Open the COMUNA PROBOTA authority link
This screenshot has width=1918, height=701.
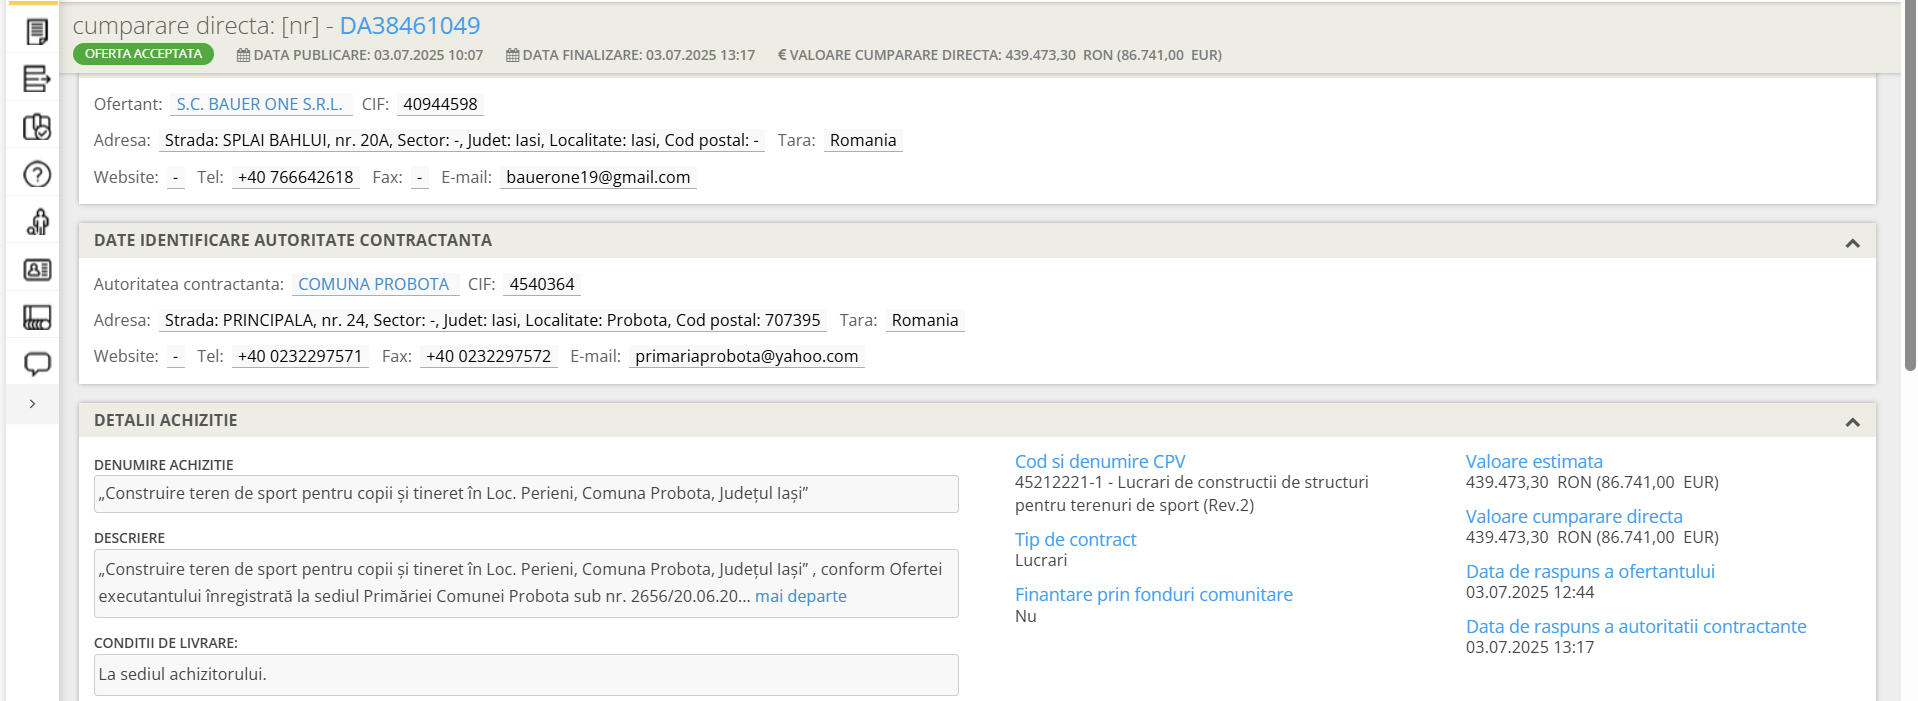[374, 284]
